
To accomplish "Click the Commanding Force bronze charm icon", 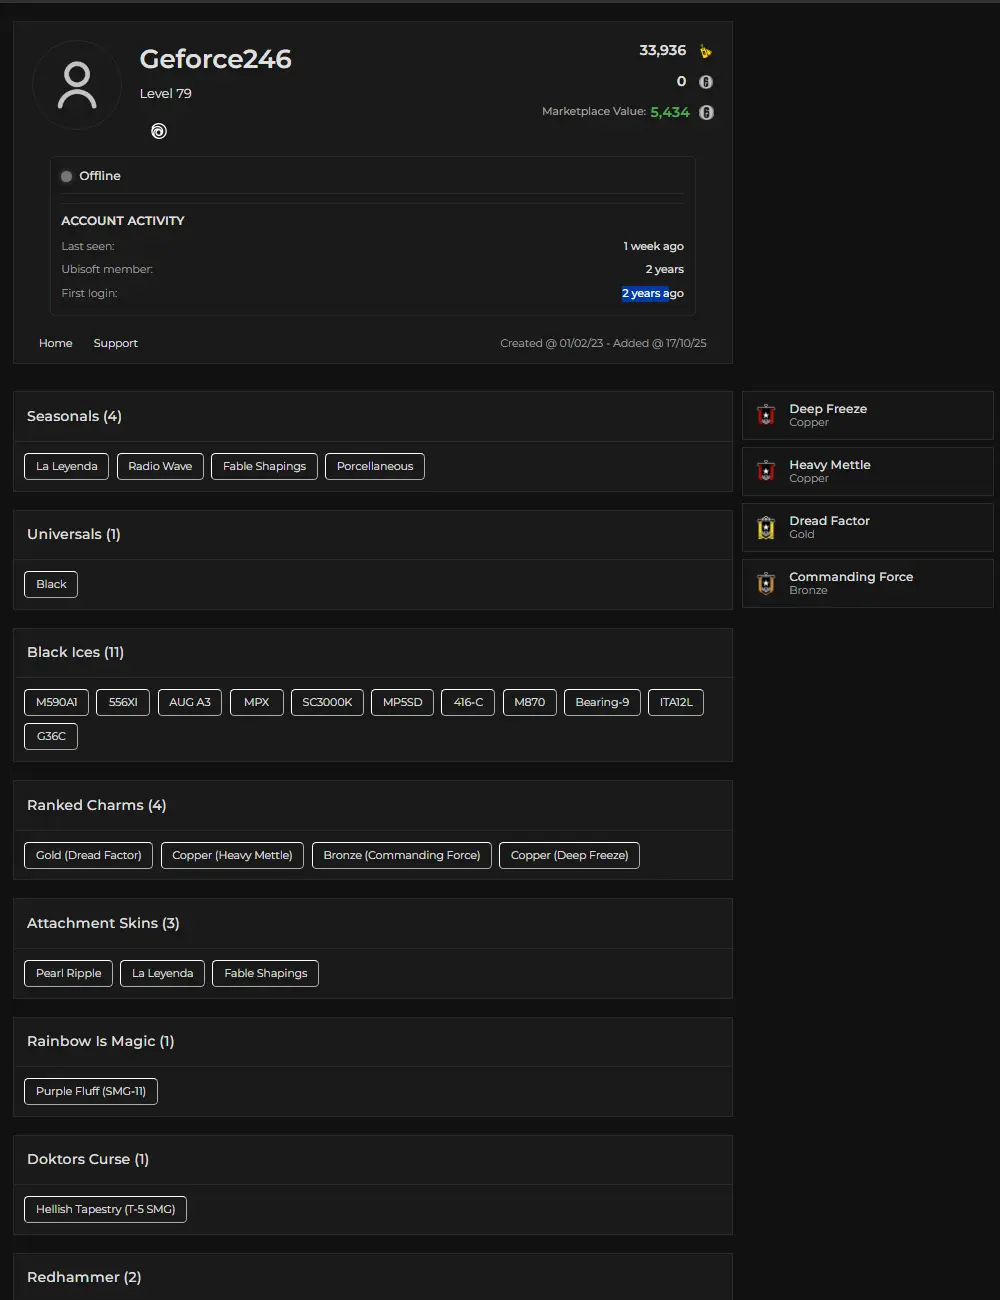I will 766,583.
